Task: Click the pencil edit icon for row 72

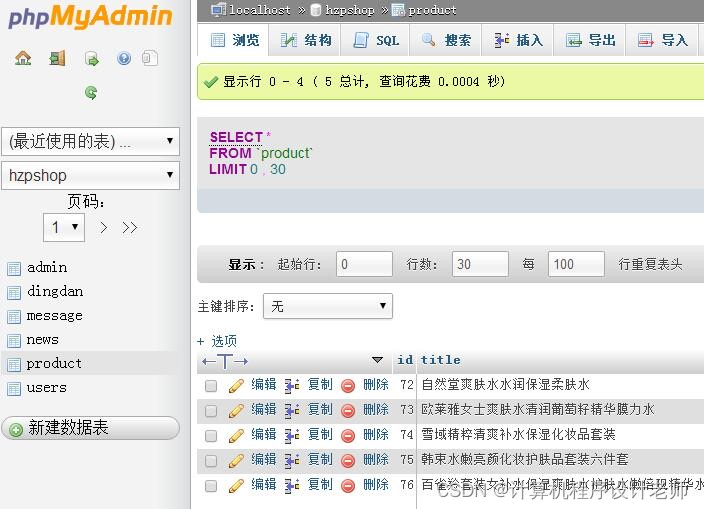Action: click(x=236, y=386)
